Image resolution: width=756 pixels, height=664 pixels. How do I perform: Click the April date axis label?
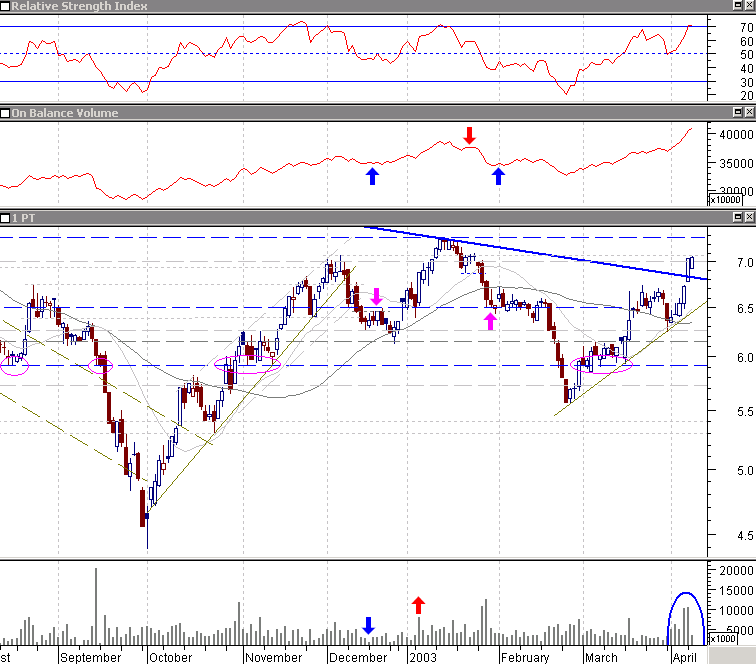pos(685,658)
